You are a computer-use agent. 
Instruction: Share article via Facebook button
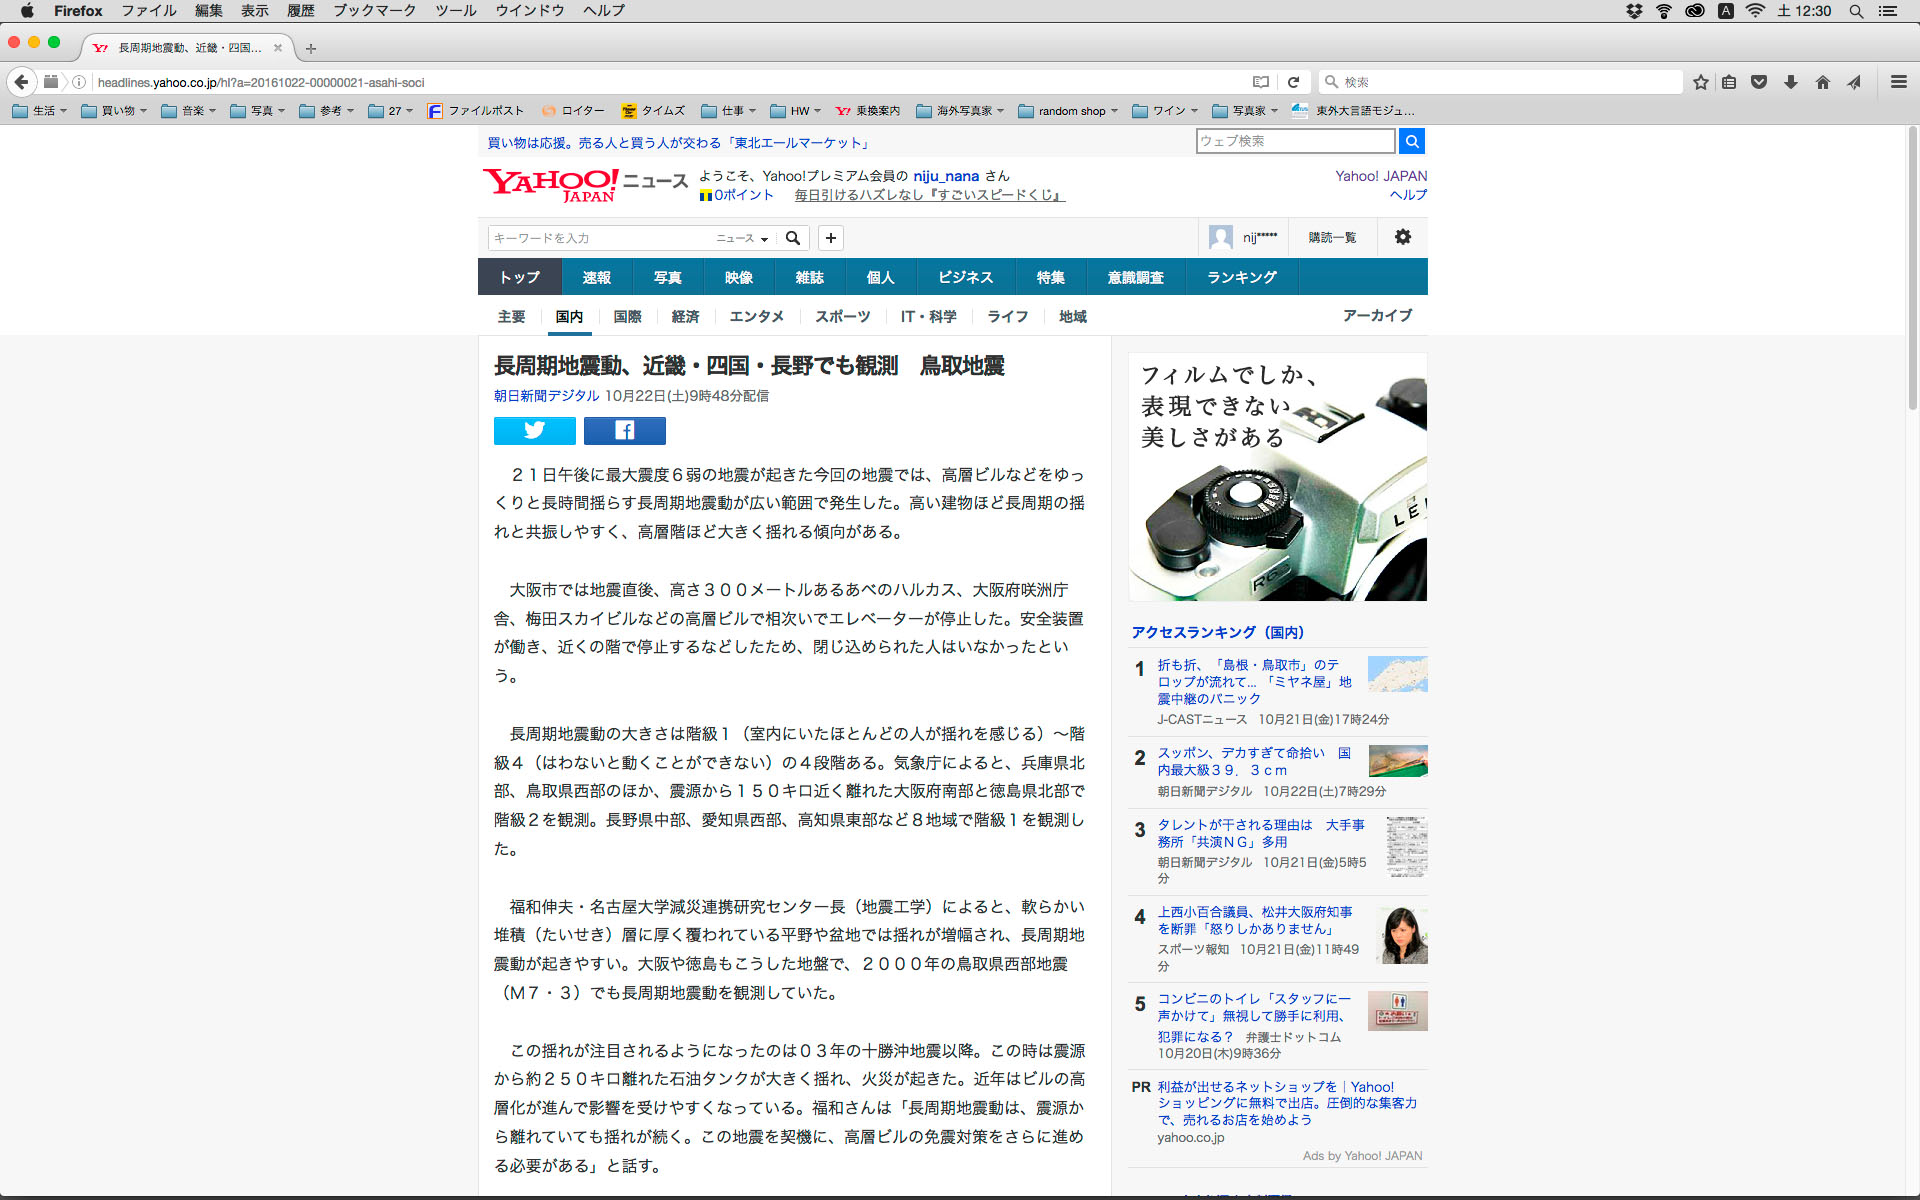[624, 431]
